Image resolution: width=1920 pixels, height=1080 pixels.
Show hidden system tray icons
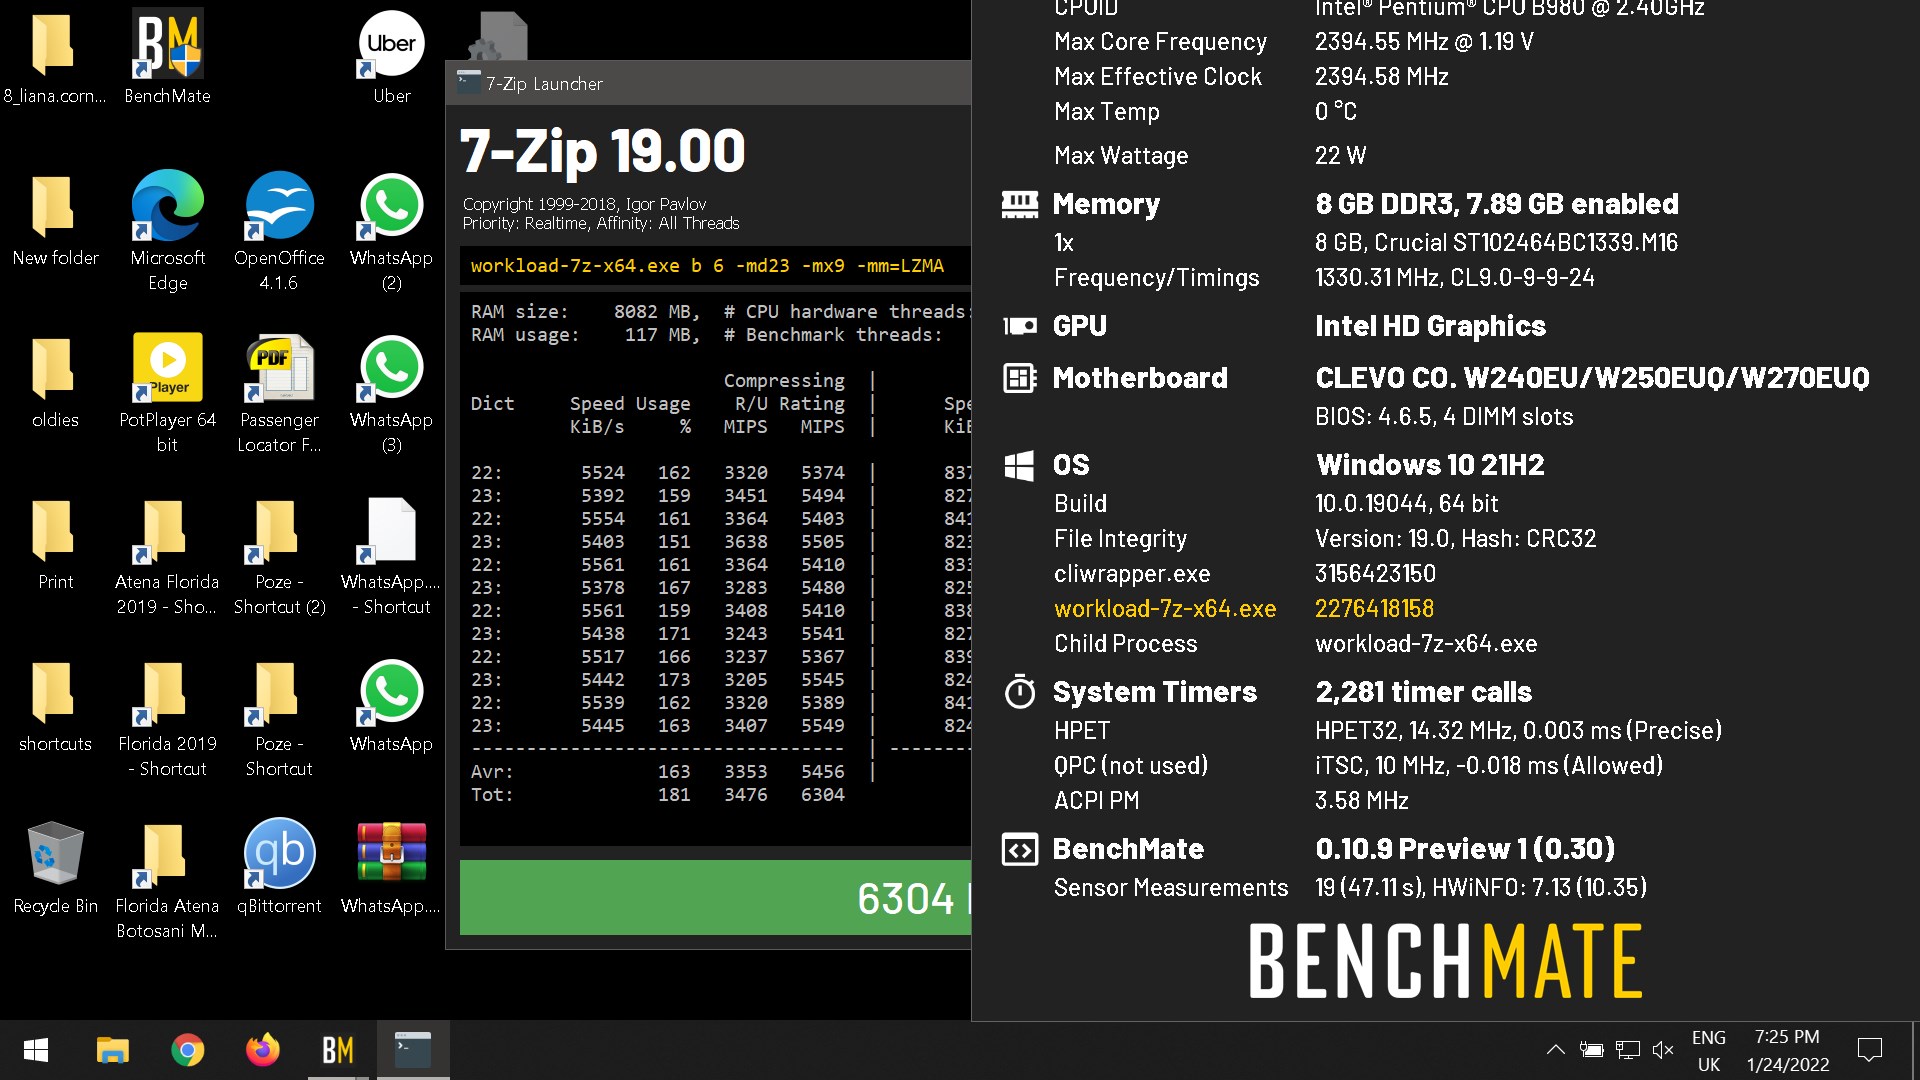click(x=1555, y=1050)
